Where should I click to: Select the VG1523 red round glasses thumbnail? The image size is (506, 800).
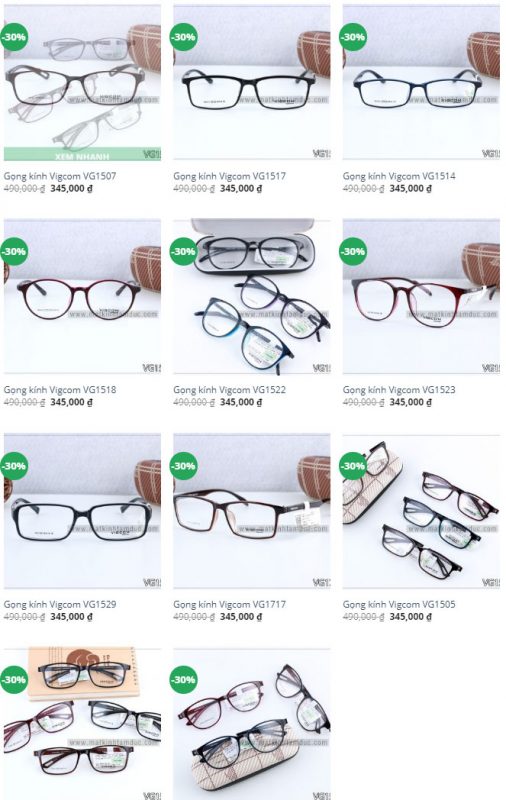[x=421, y=296]
